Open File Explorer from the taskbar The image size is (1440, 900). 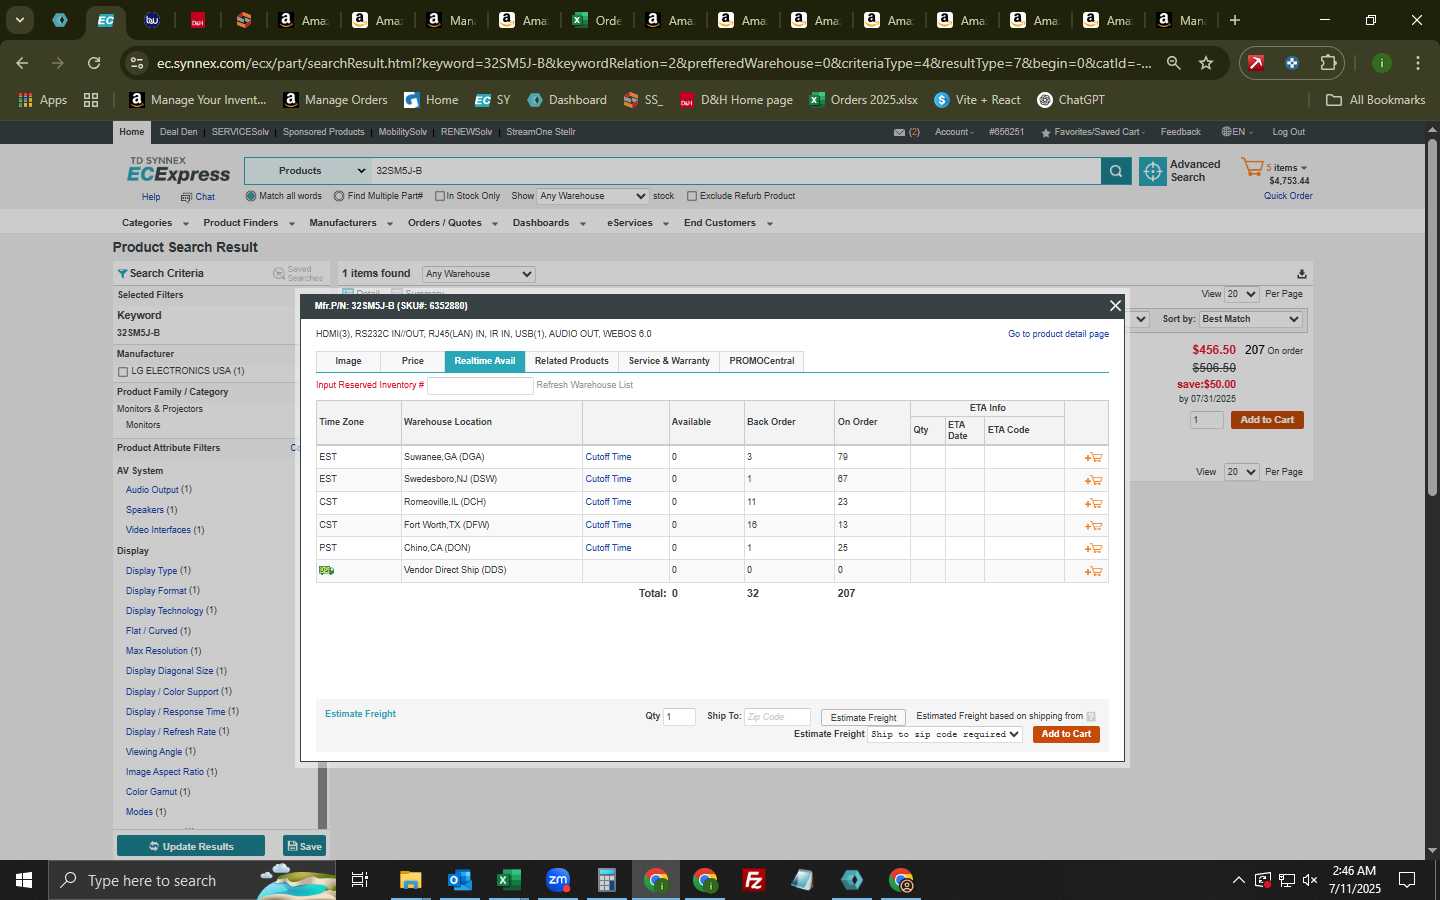click(410, 880)
